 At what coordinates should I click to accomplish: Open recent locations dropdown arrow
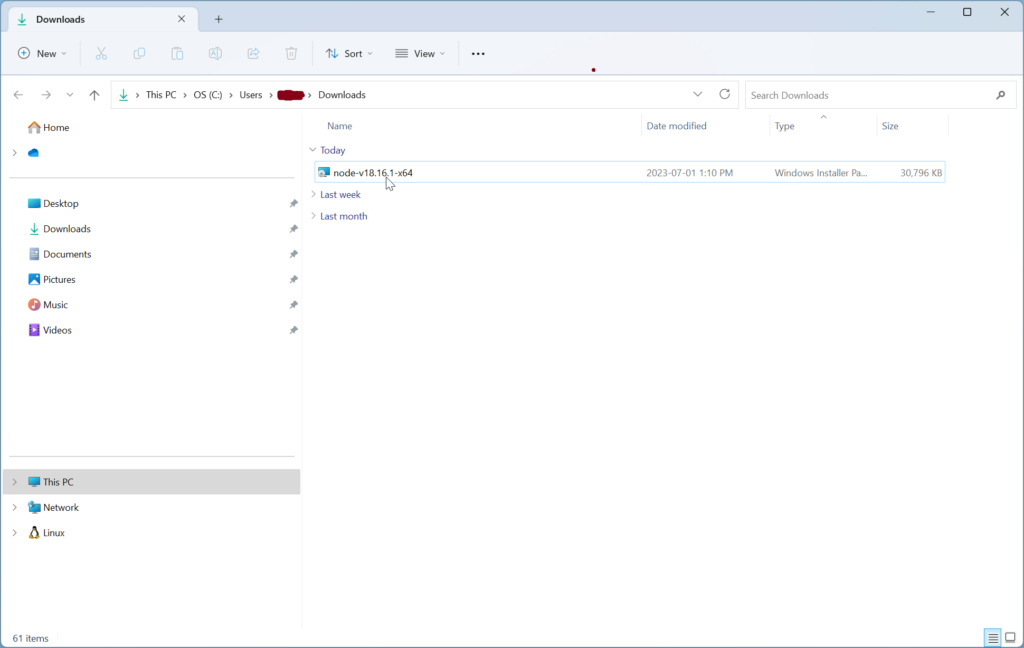click(70, 95)
